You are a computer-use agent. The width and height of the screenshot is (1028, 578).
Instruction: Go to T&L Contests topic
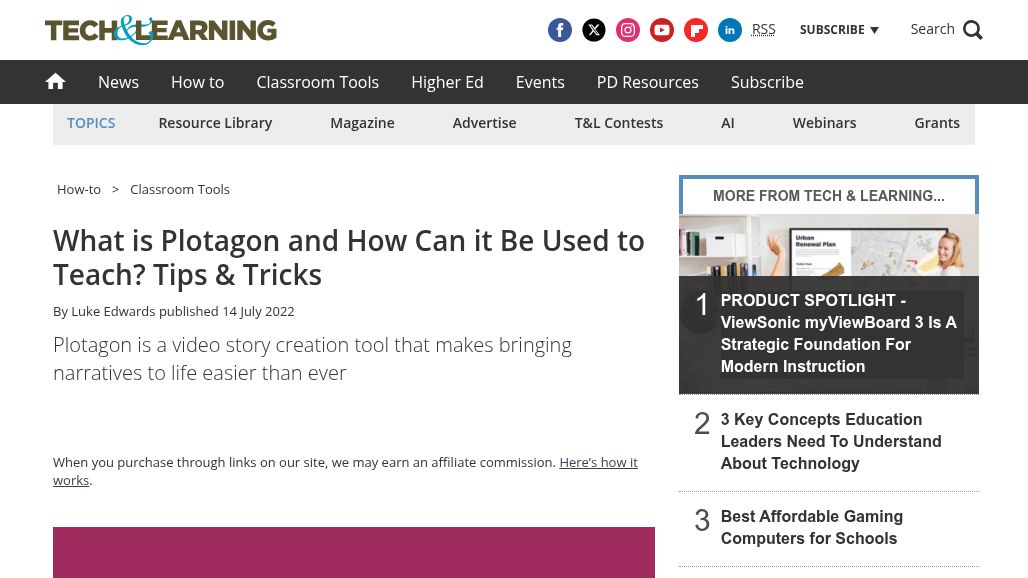[619, 123]
